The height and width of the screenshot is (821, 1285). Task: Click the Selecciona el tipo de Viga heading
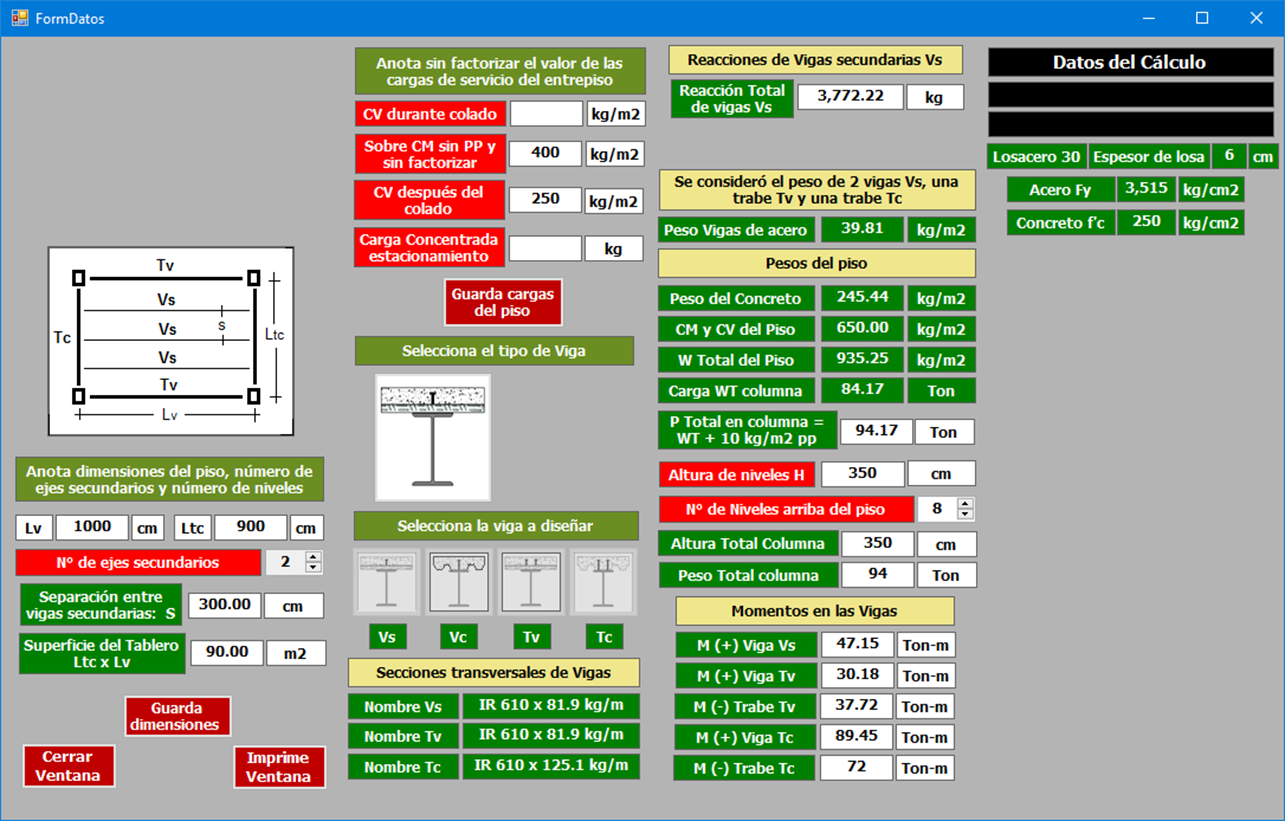tap(494, 351)
